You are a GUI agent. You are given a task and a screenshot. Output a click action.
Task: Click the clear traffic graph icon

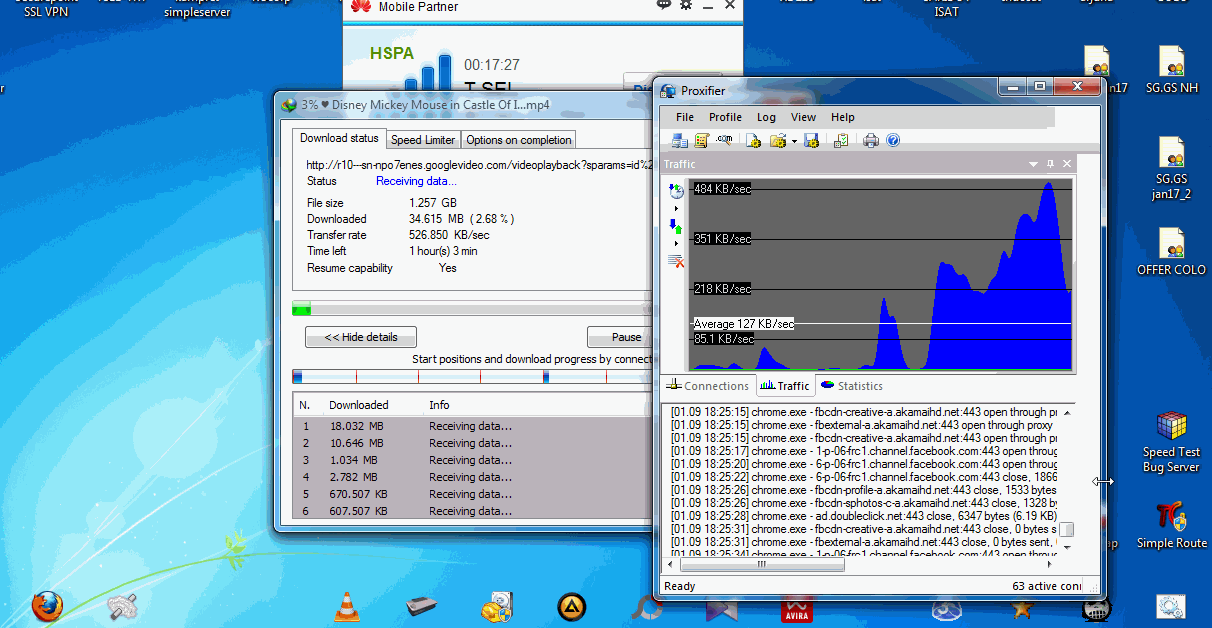[676, 261]
